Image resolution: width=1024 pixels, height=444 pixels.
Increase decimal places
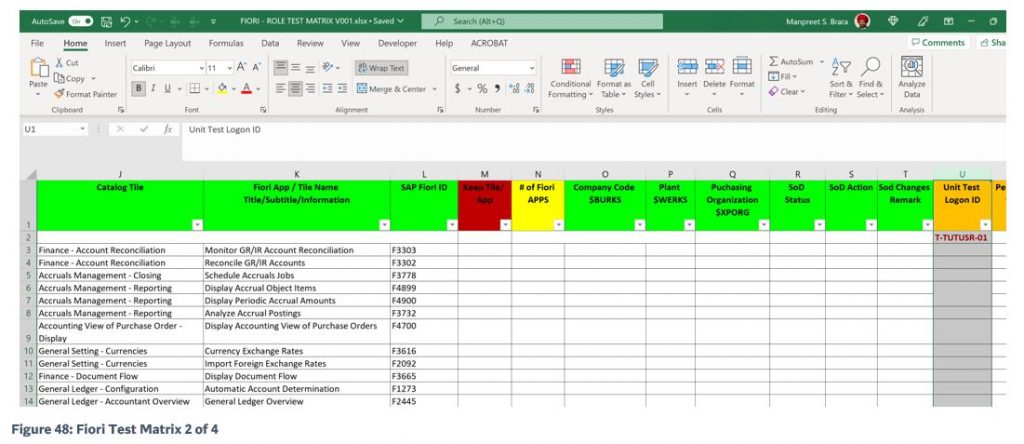(x=514, y=89)
